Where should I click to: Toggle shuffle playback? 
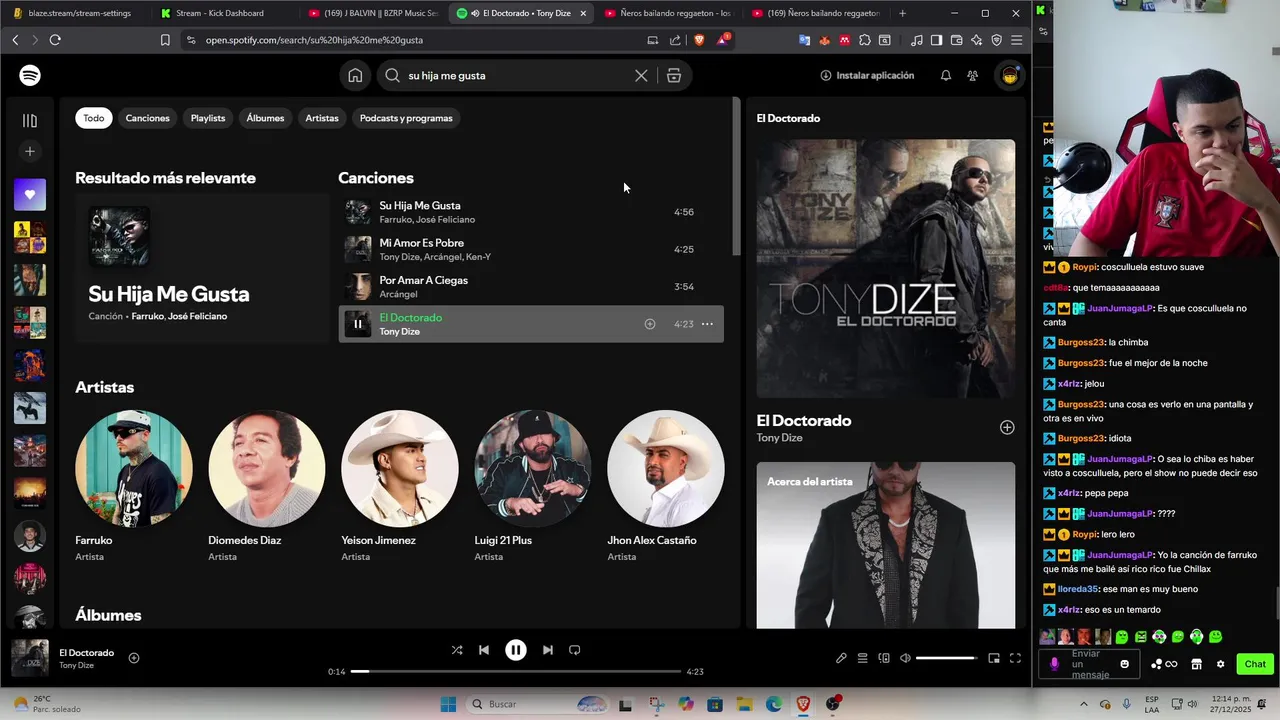457,650
